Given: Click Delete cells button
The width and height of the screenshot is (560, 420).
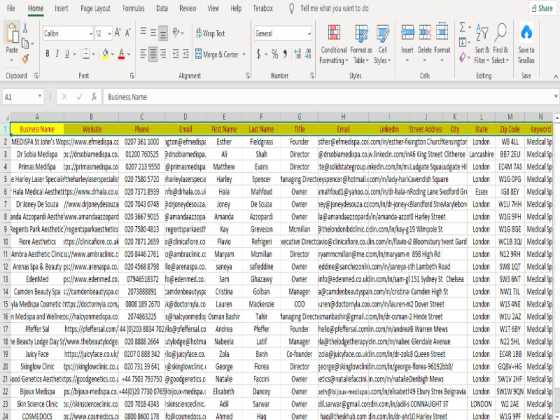Looking at the screenshot, I should coord(425,43).
